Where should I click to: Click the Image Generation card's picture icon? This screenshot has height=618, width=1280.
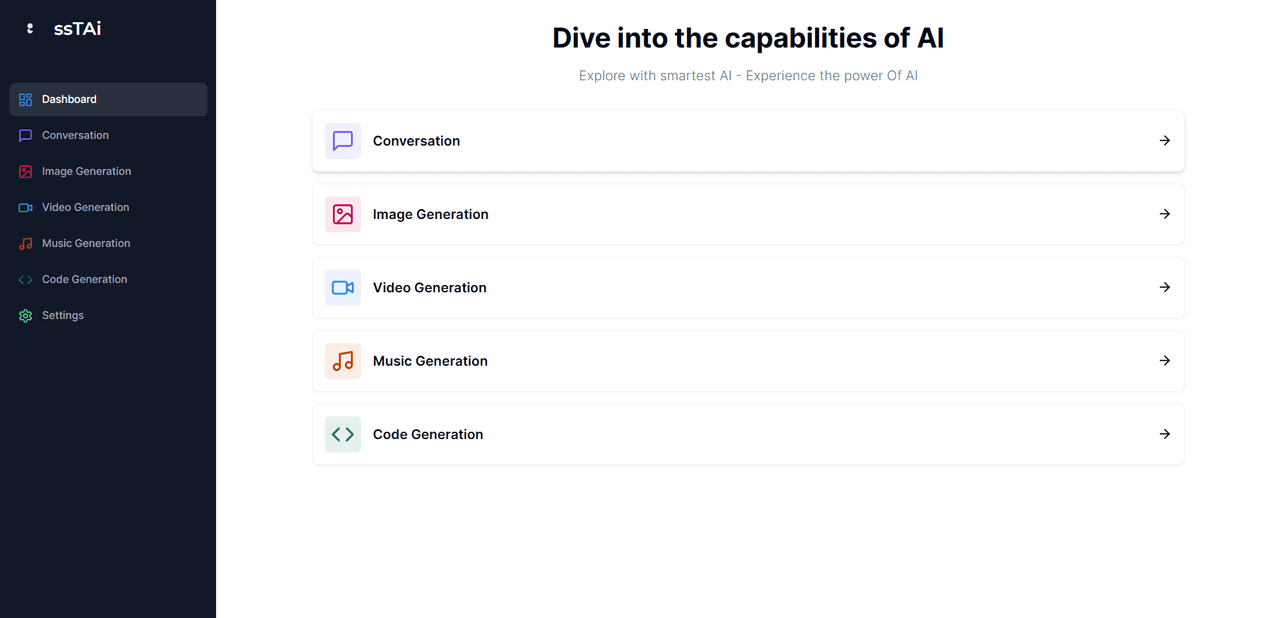(343, 214)
